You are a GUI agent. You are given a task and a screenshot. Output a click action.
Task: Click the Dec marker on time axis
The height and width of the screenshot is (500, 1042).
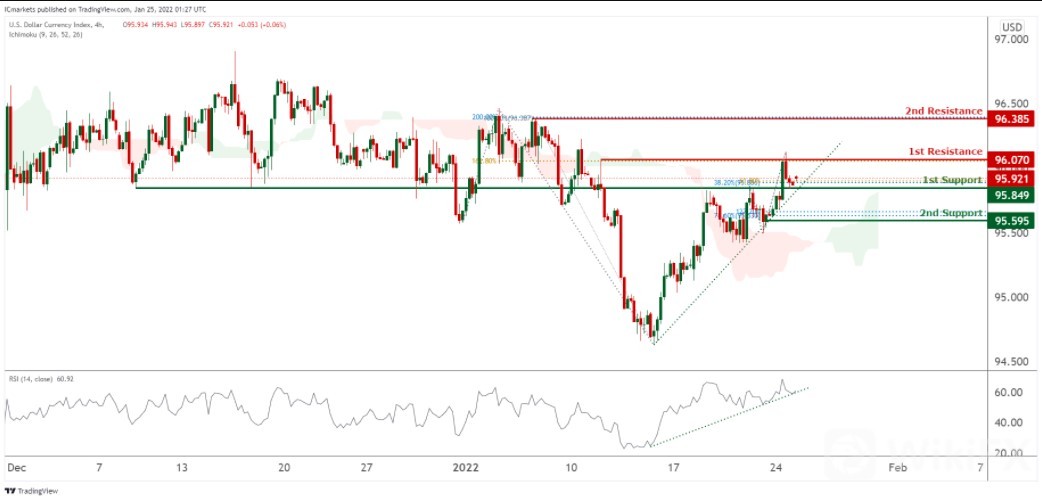[16, 467]
